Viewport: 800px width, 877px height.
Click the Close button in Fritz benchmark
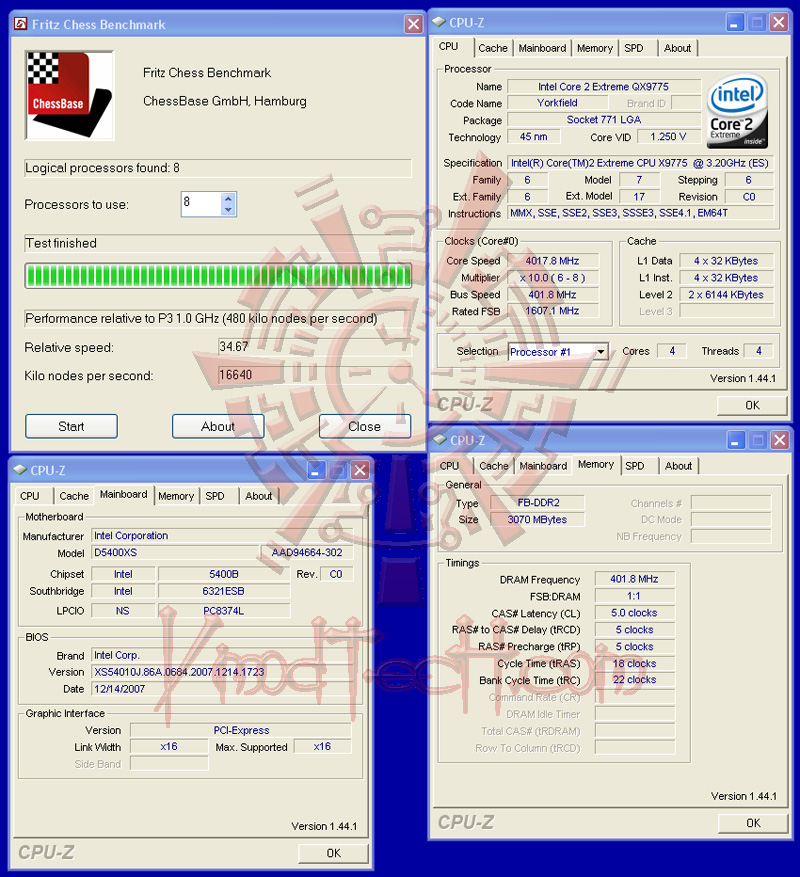point(365,426)
